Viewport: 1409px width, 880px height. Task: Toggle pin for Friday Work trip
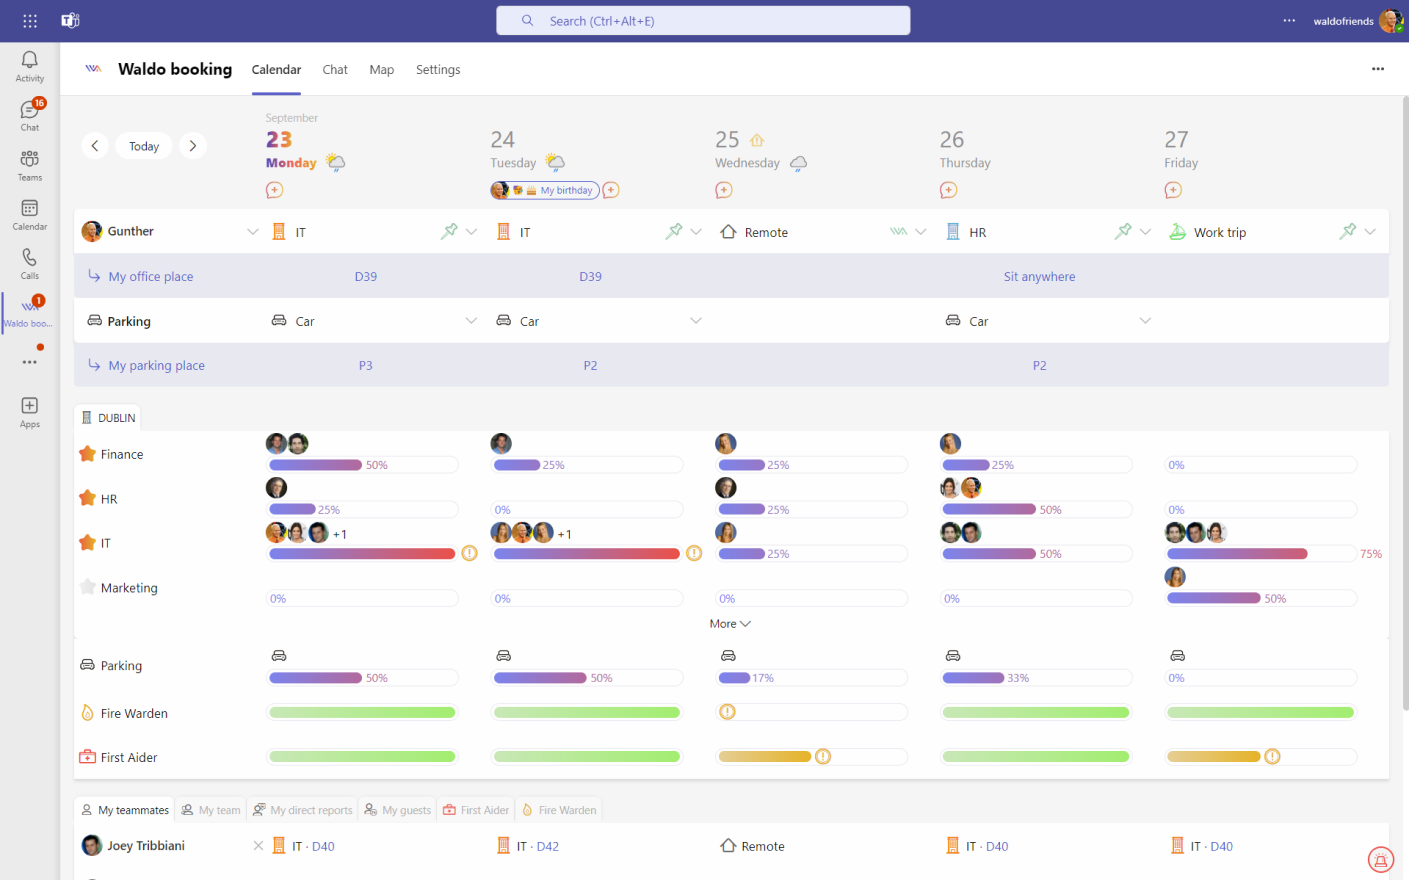pos(1348,231)
